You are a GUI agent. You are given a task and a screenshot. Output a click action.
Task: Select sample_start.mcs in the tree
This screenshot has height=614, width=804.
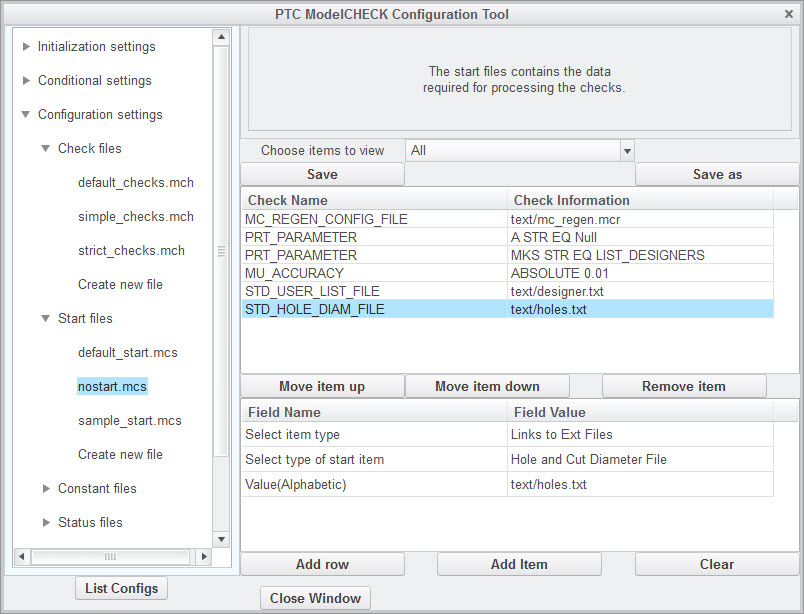tap(130, 421)
